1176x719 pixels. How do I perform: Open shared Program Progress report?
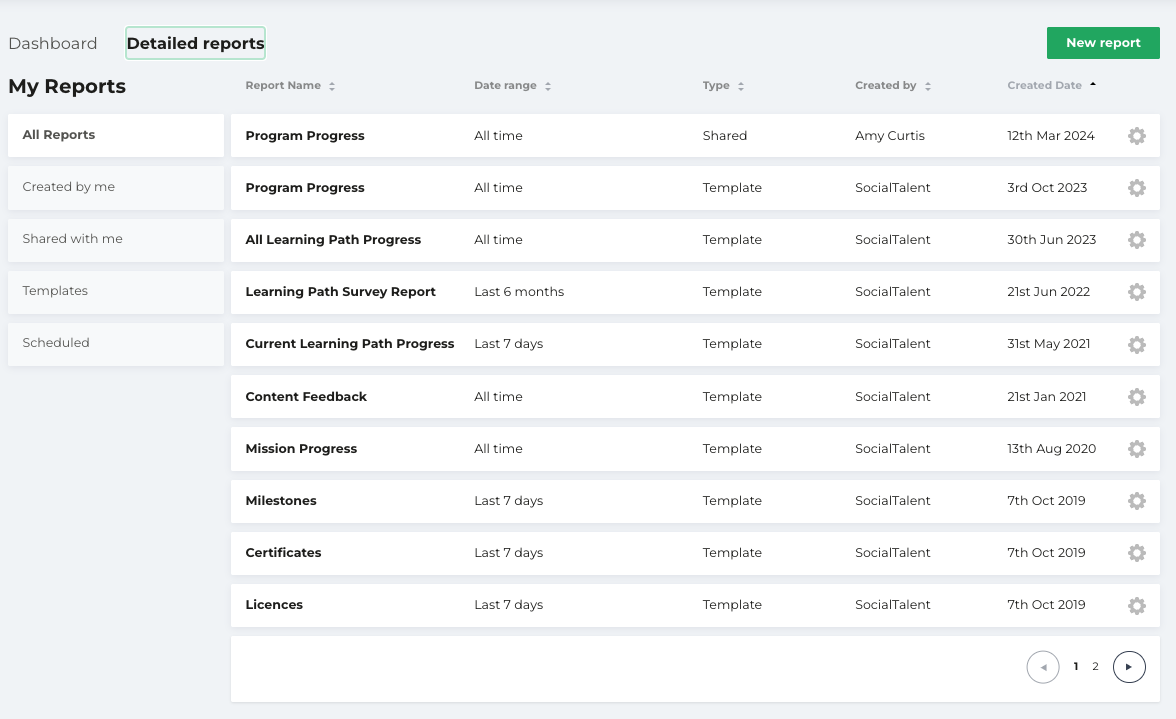[304, 136]
